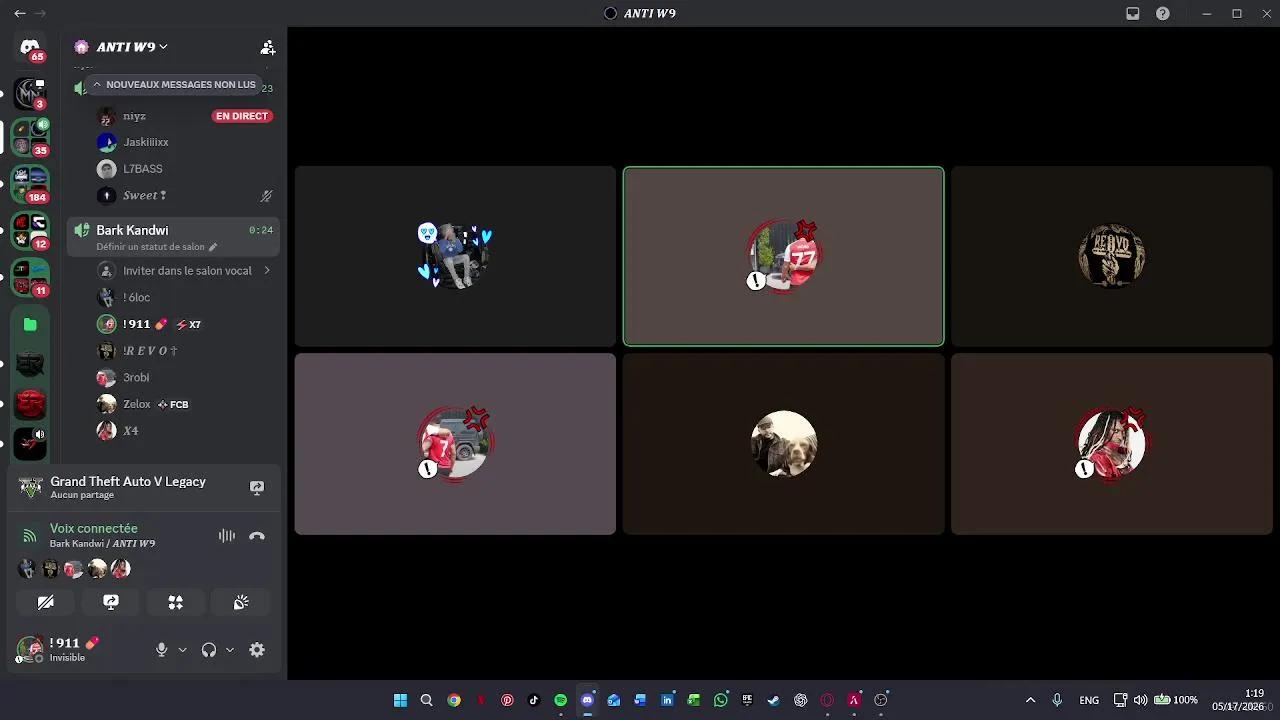Show hidden system tray icons
The image size is (1280, 720).
pos(1030,700)
